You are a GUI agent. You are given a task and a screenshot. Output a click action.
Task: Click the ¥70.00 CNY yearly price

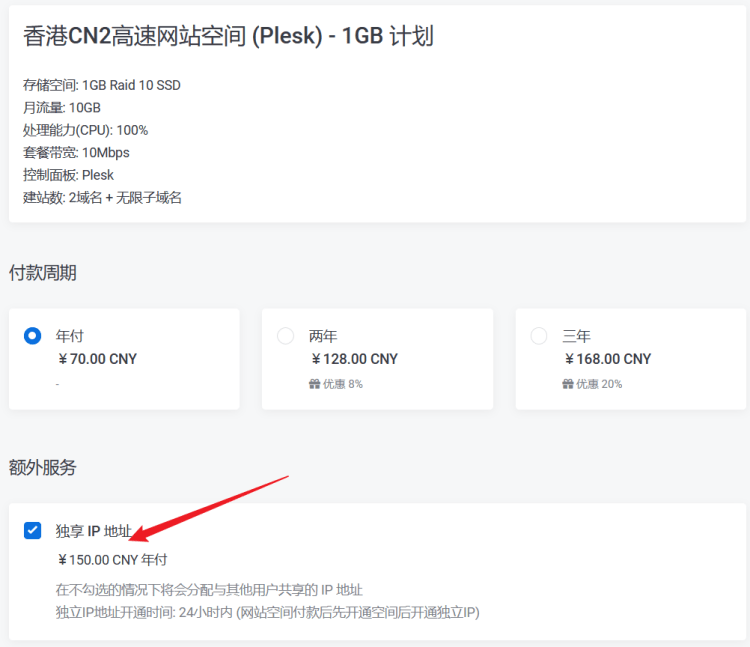pos(97,359)
